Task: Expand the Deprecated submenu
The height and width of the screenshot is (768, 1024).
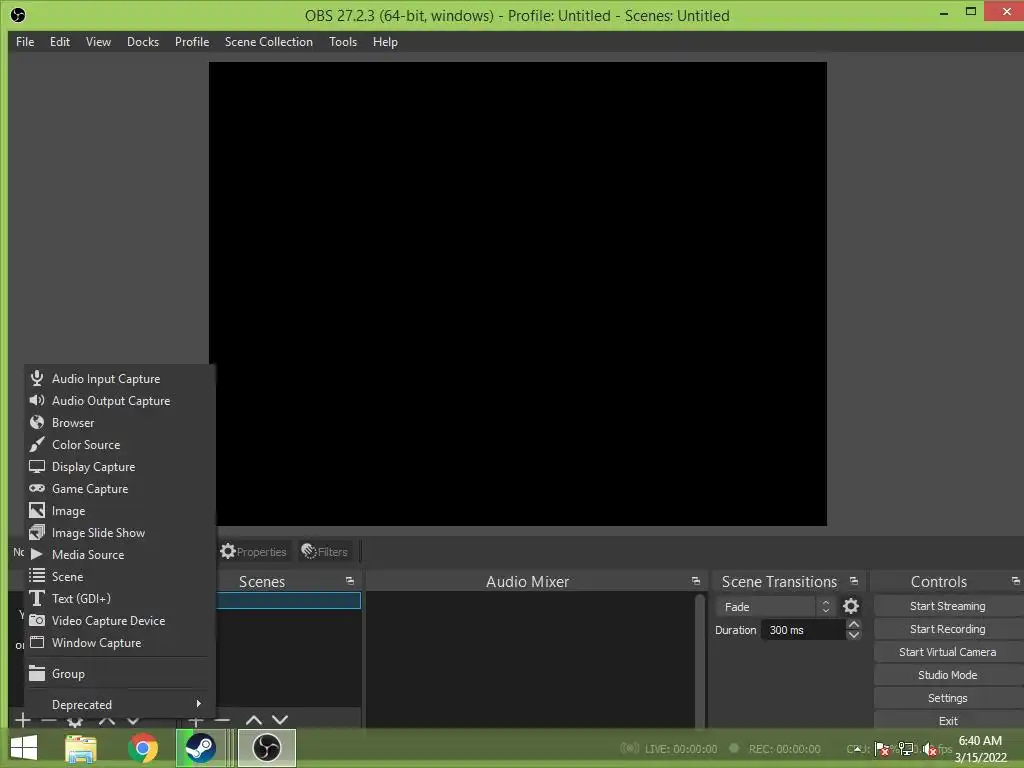Action: (x=120, y=705)
